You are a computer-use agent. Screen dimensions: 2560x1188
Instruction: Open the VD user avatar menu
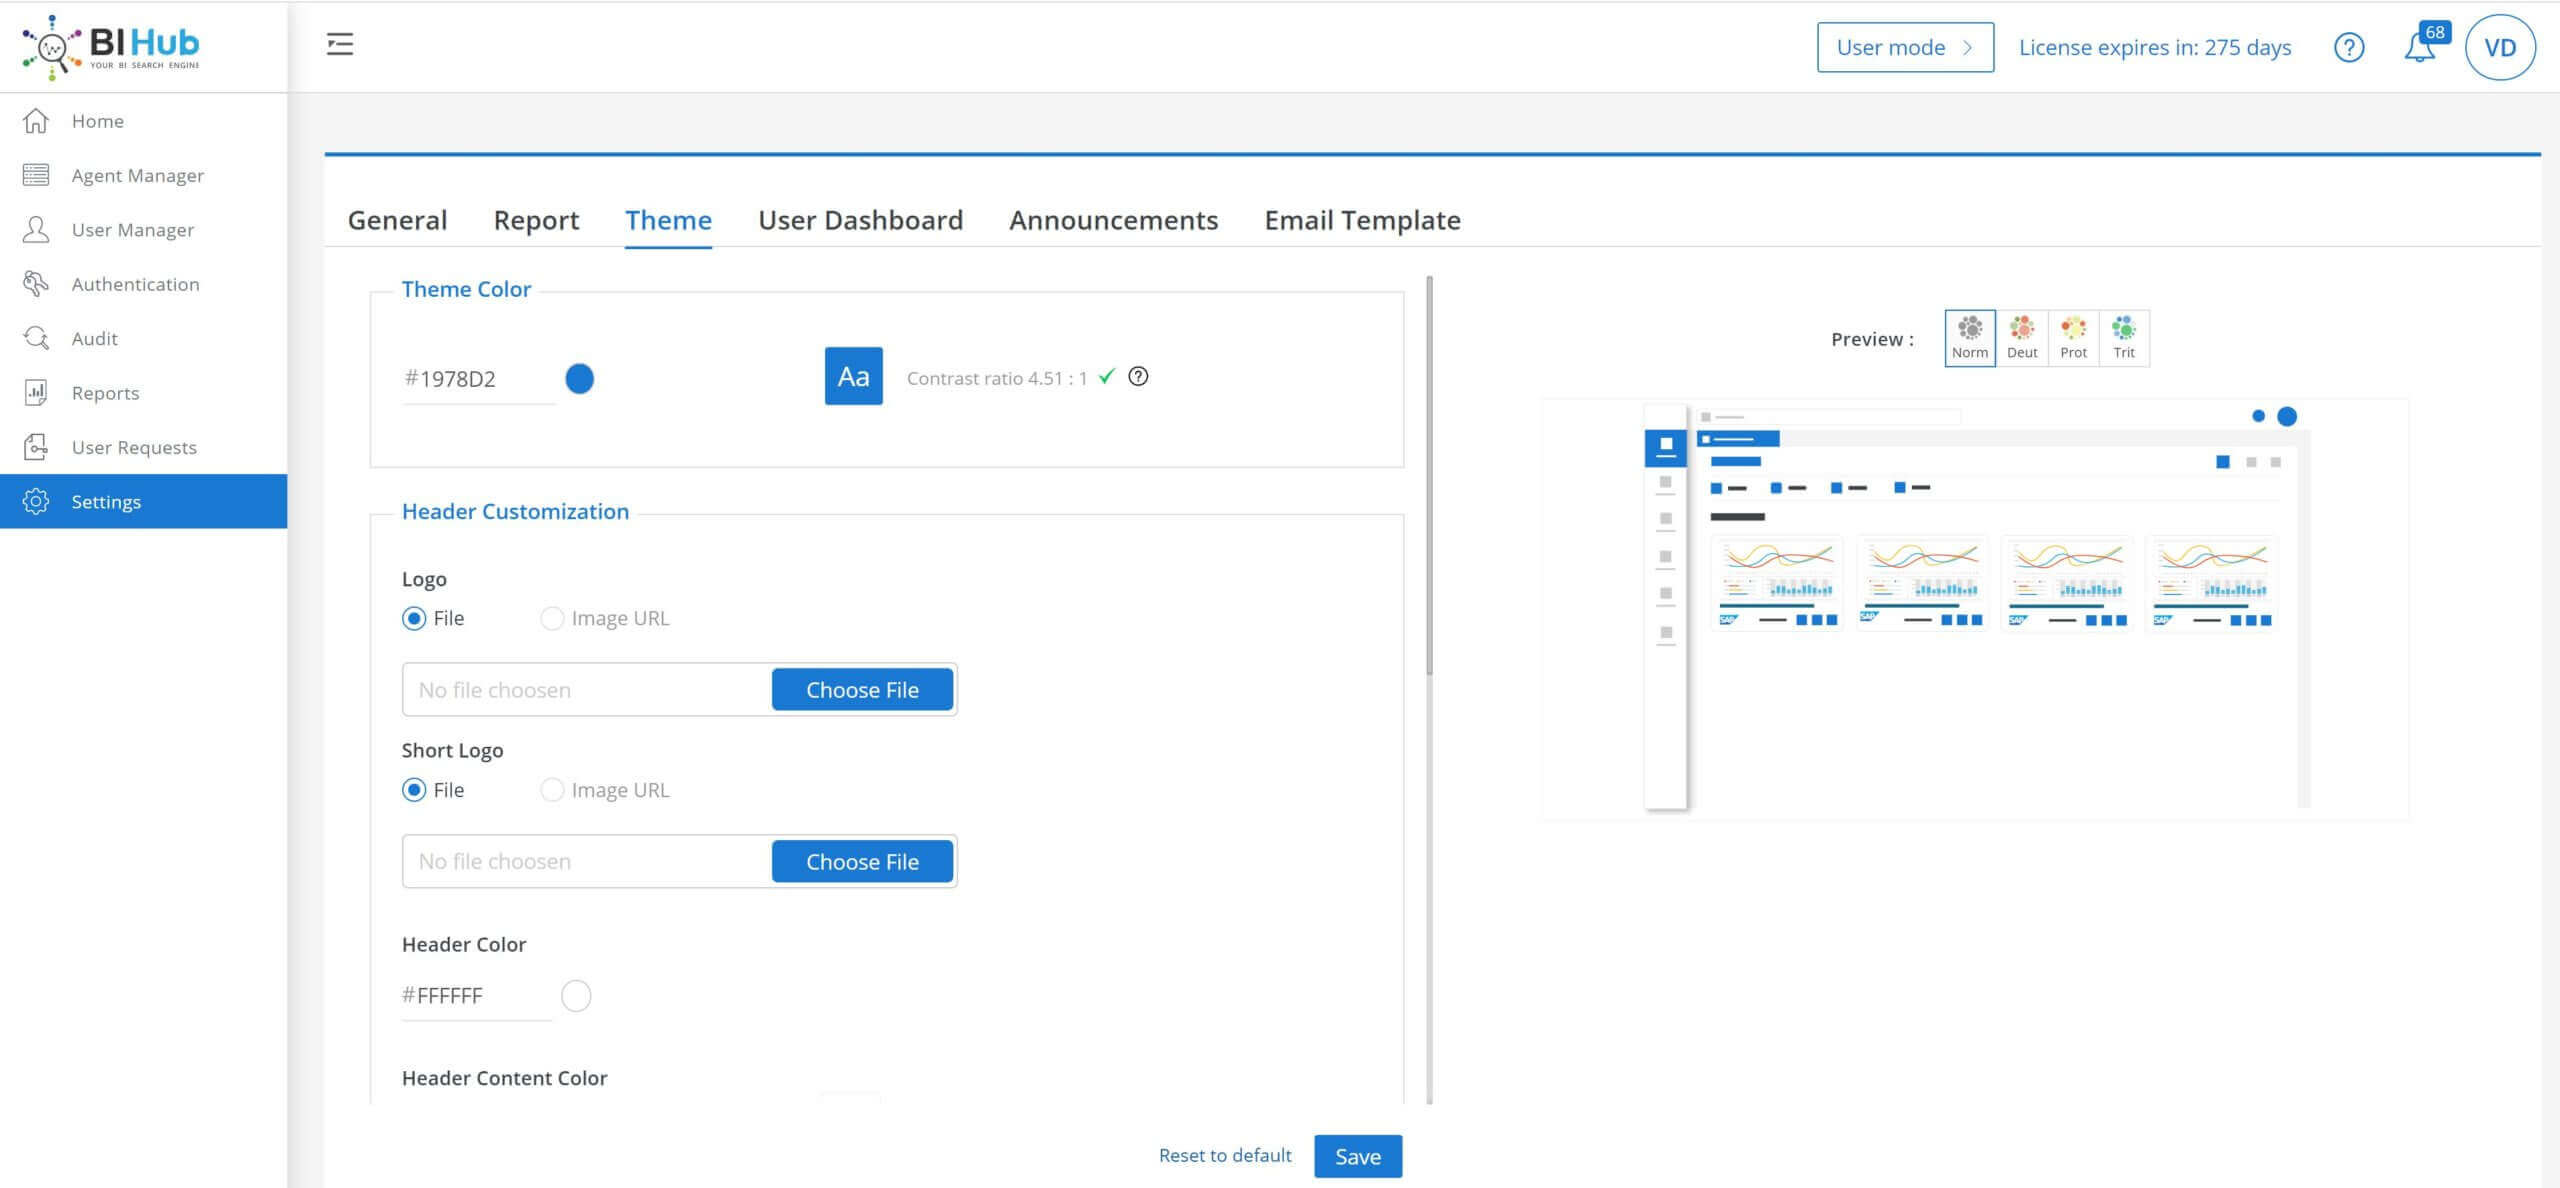coord(2500,47)
